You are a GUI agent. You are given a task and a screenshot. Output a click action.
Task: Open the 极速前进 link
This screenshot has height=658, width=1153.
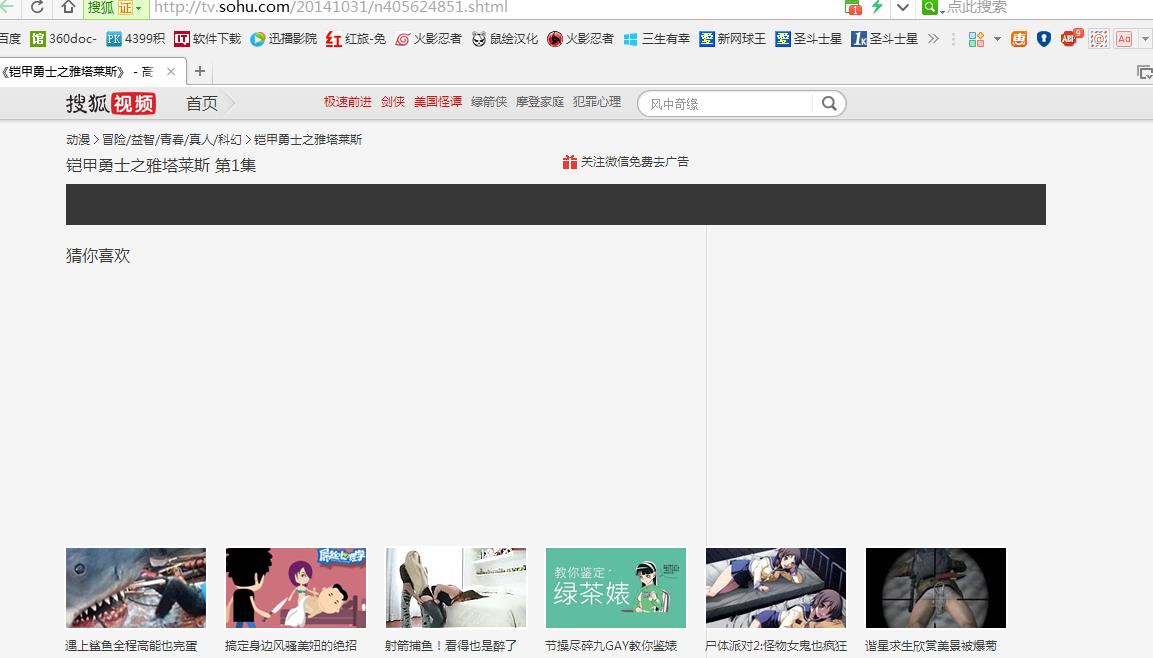348,101
